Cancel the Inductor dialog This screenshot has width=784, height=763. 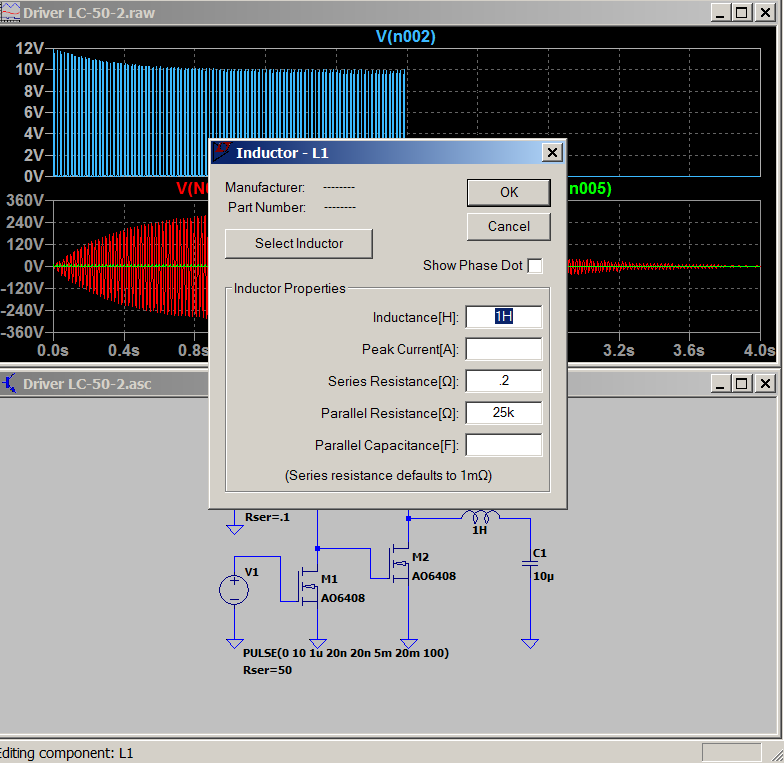[508, 226]
